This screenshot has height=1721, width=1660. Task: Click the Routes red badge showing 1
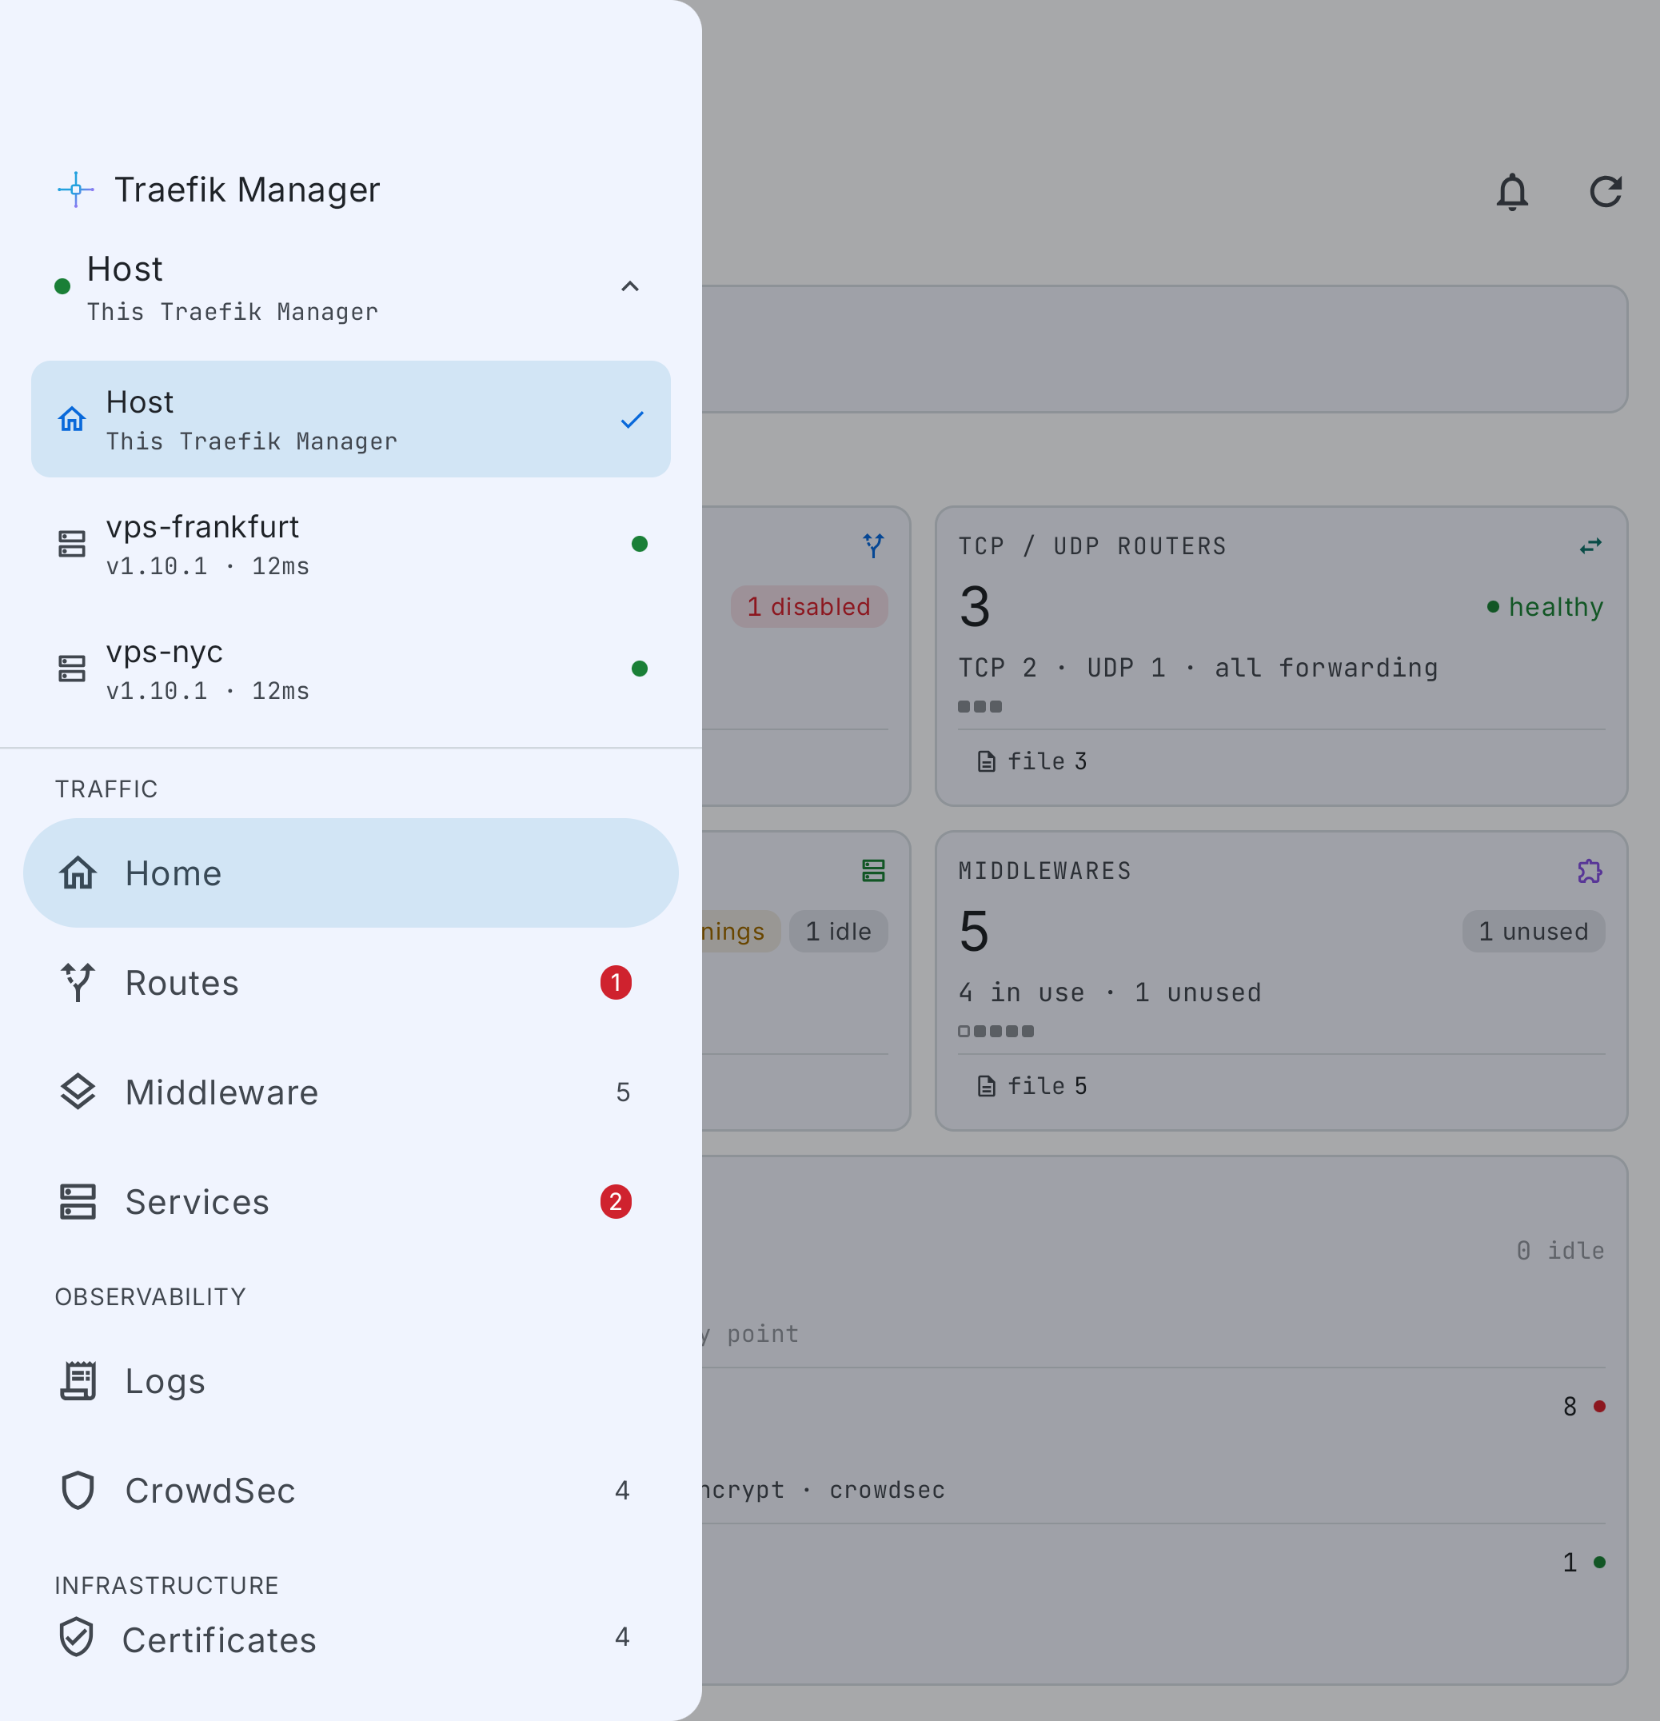(x=616, y=983)
